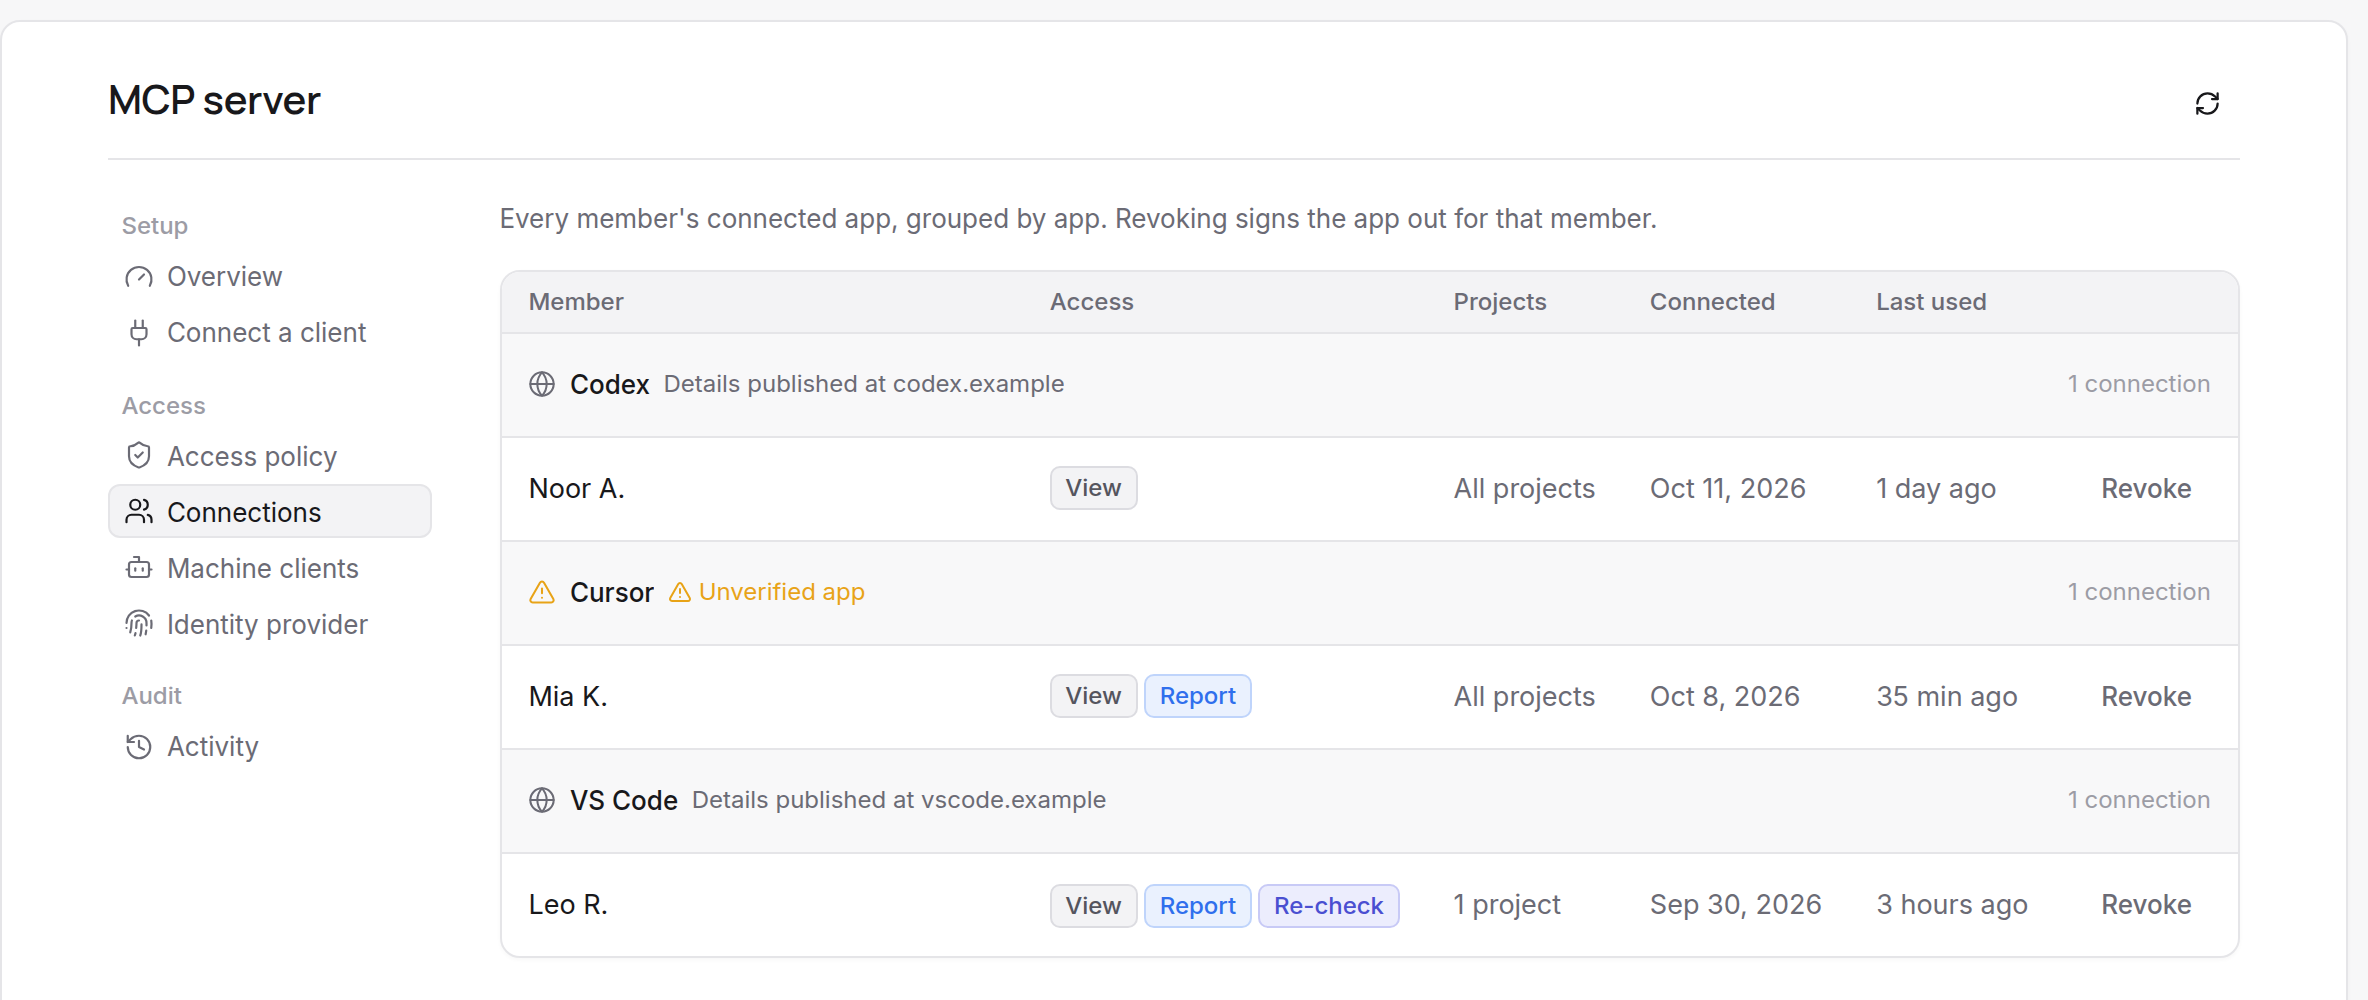
Task: Revoke Mia K.'s Cursor connection
Action: coord(2146,697)
